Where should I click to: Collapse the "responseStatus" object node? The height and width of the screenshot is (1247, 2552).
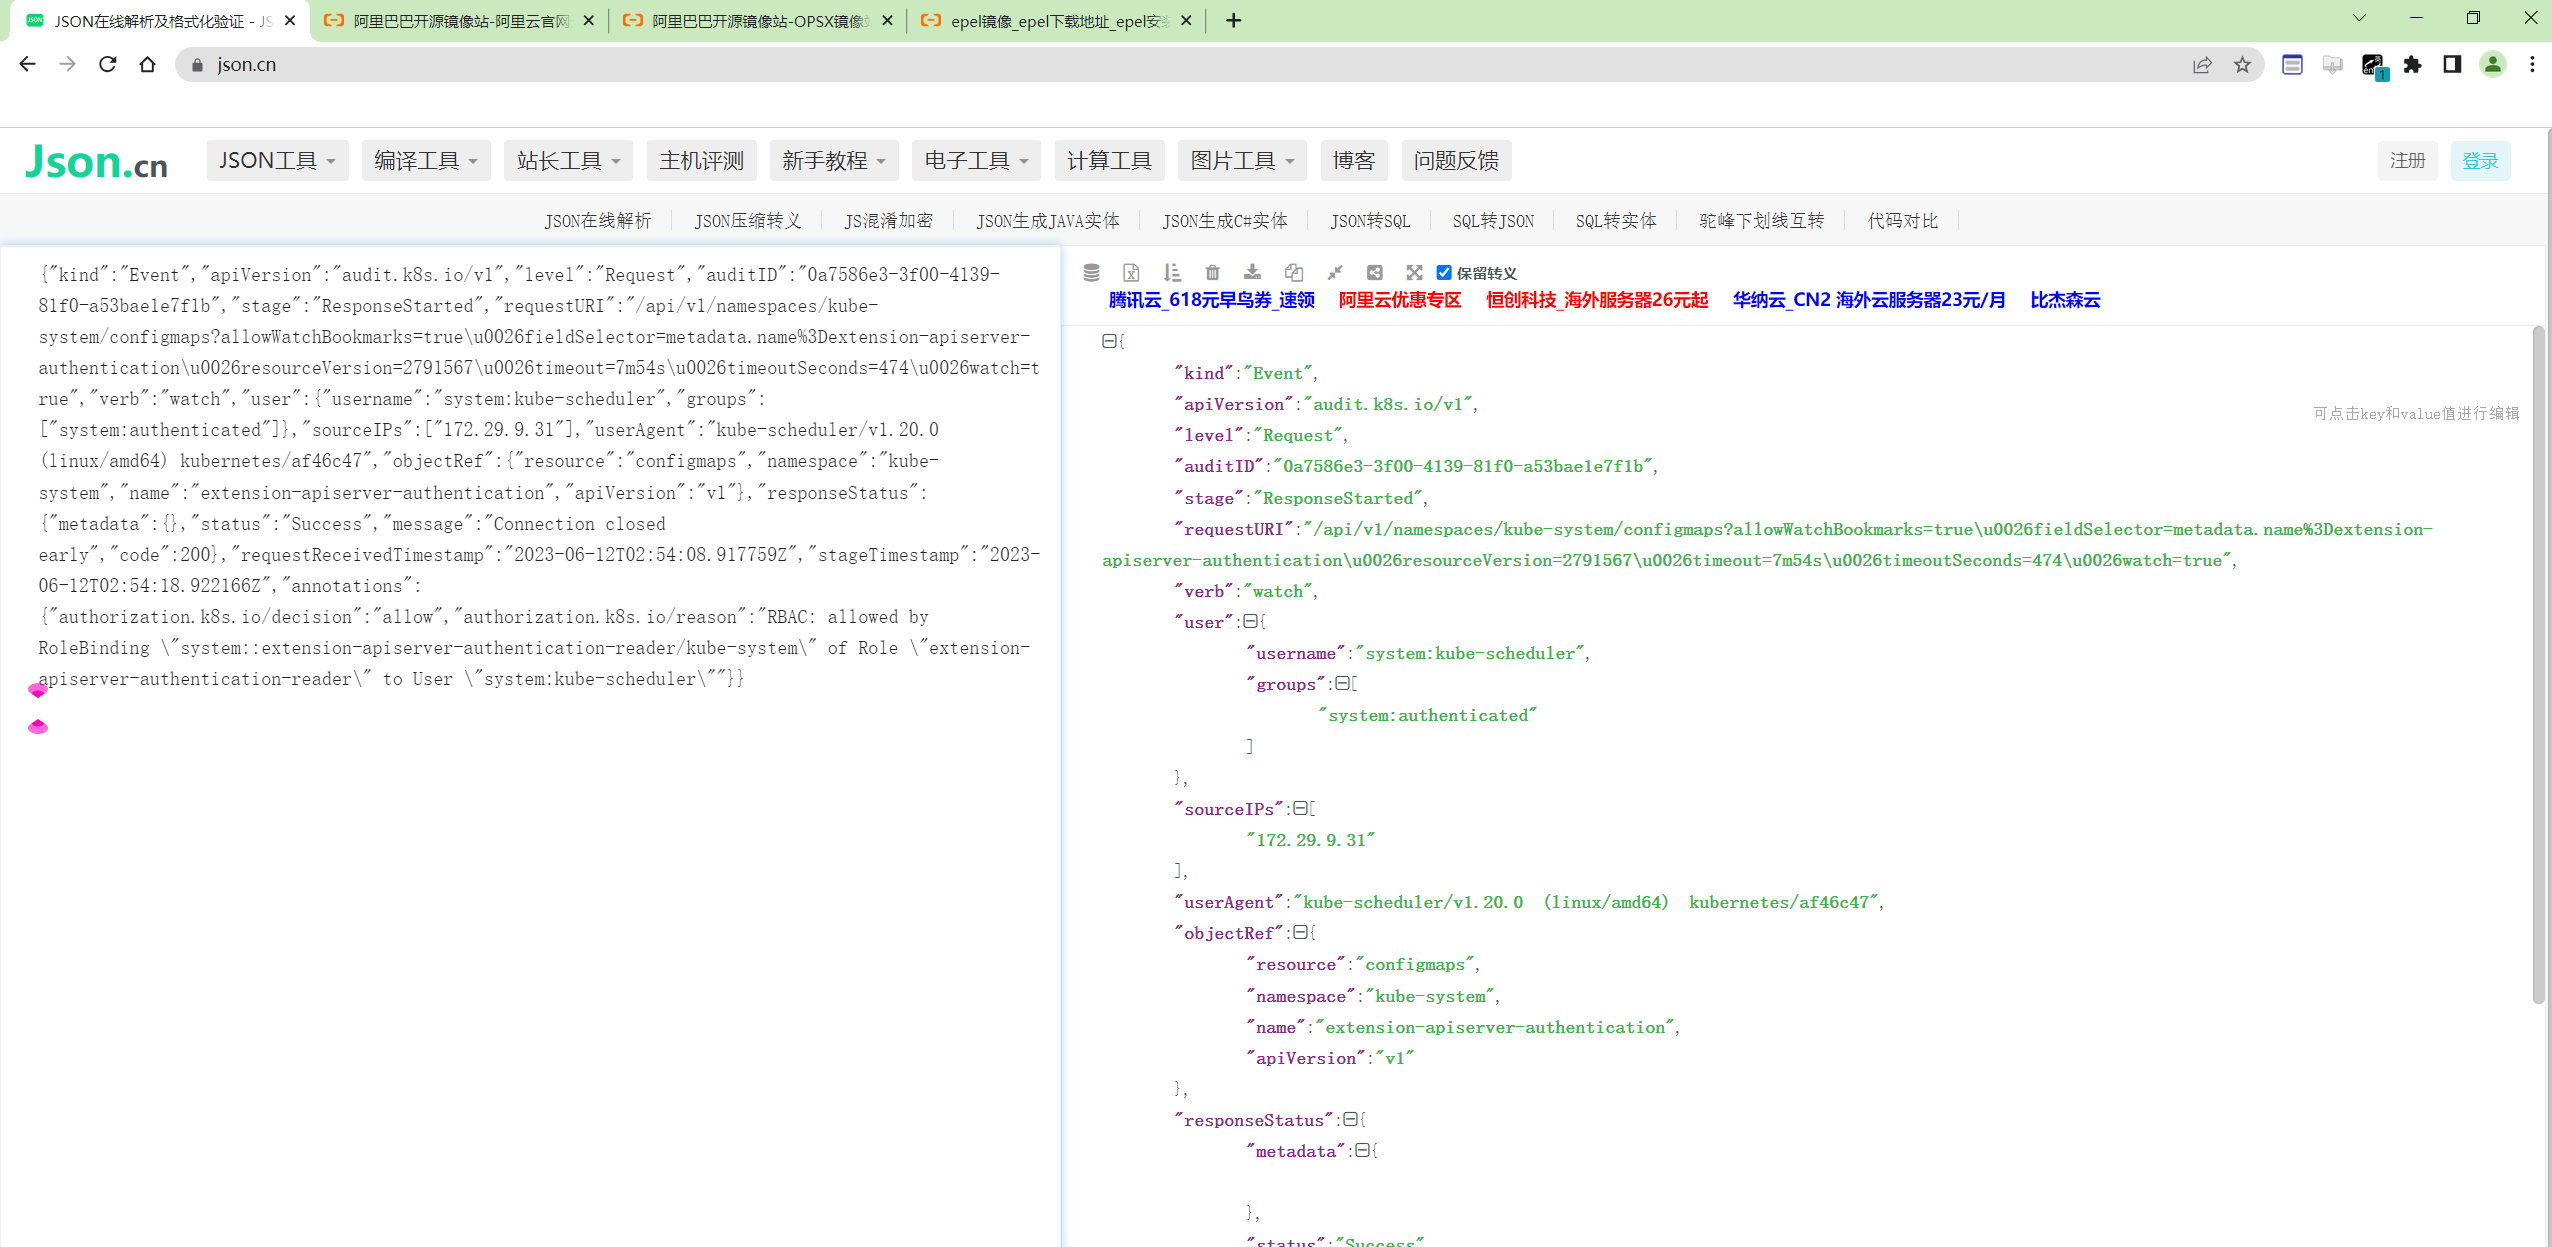click(1349, 1119)
